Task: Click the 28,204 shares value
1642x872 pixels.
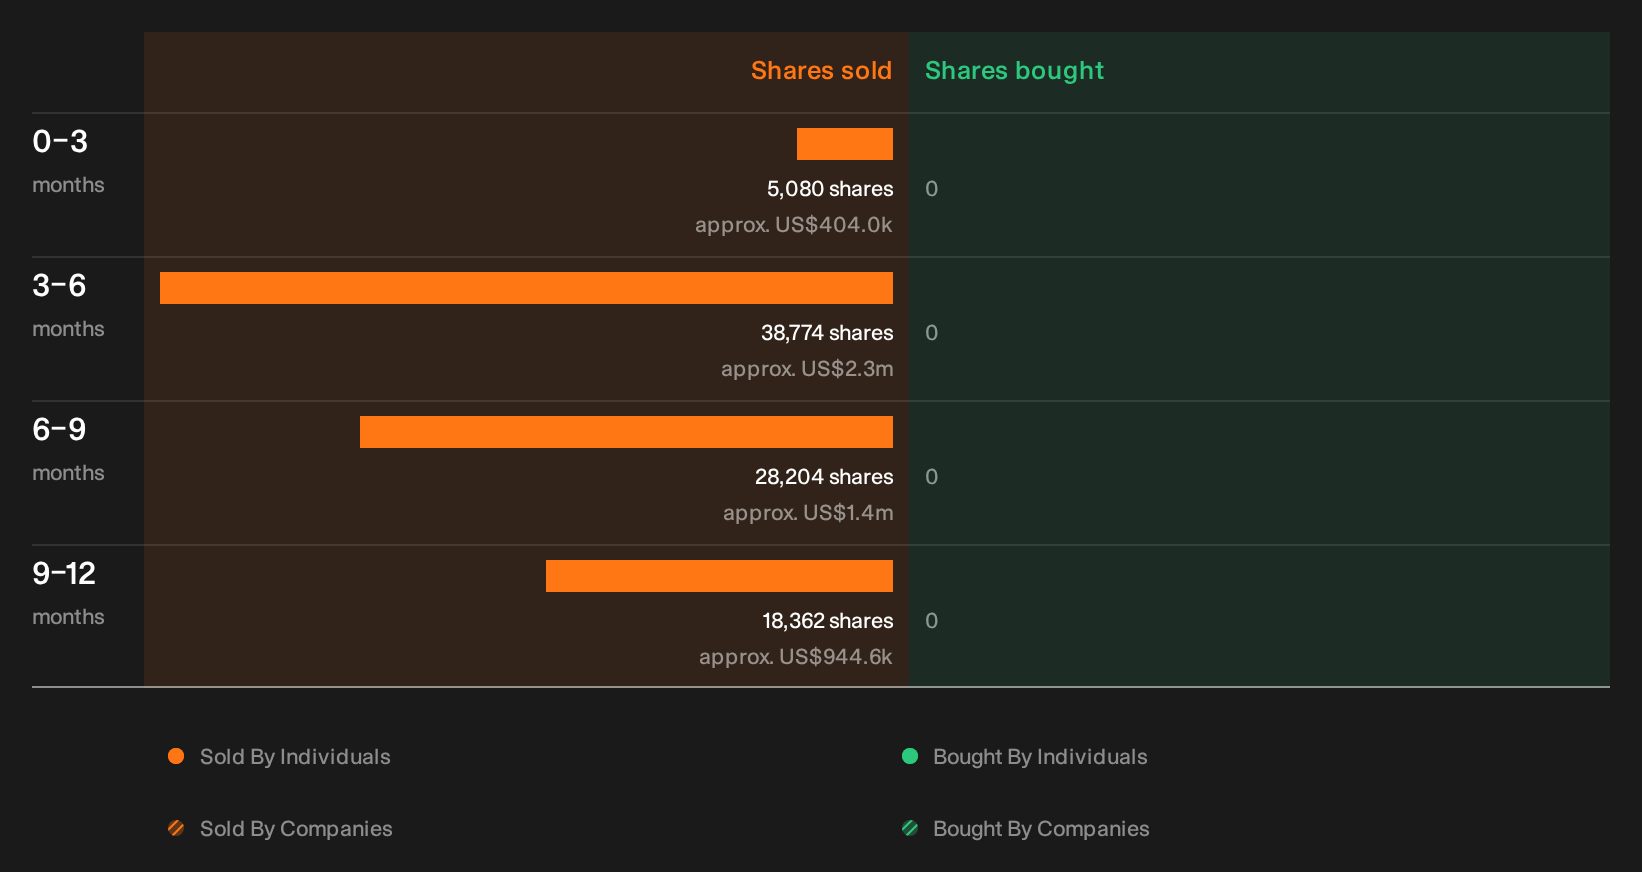Action: (x=824, y=477)
